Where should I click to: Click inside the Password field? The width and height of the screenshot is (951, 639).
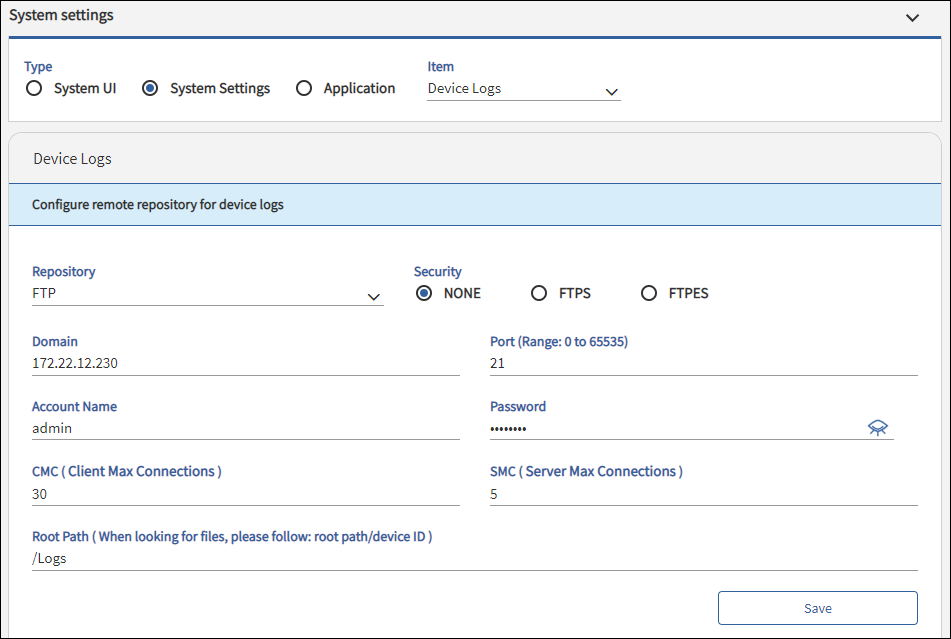pos(675,428)
